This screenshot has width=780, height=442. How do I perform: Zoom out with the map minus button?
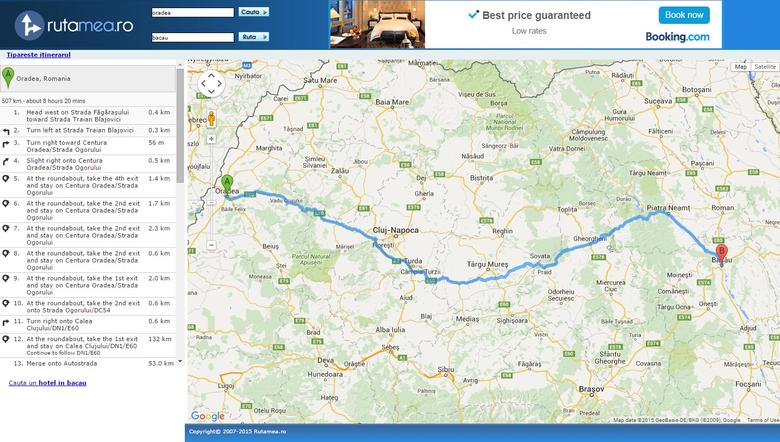tap(211, 245)
